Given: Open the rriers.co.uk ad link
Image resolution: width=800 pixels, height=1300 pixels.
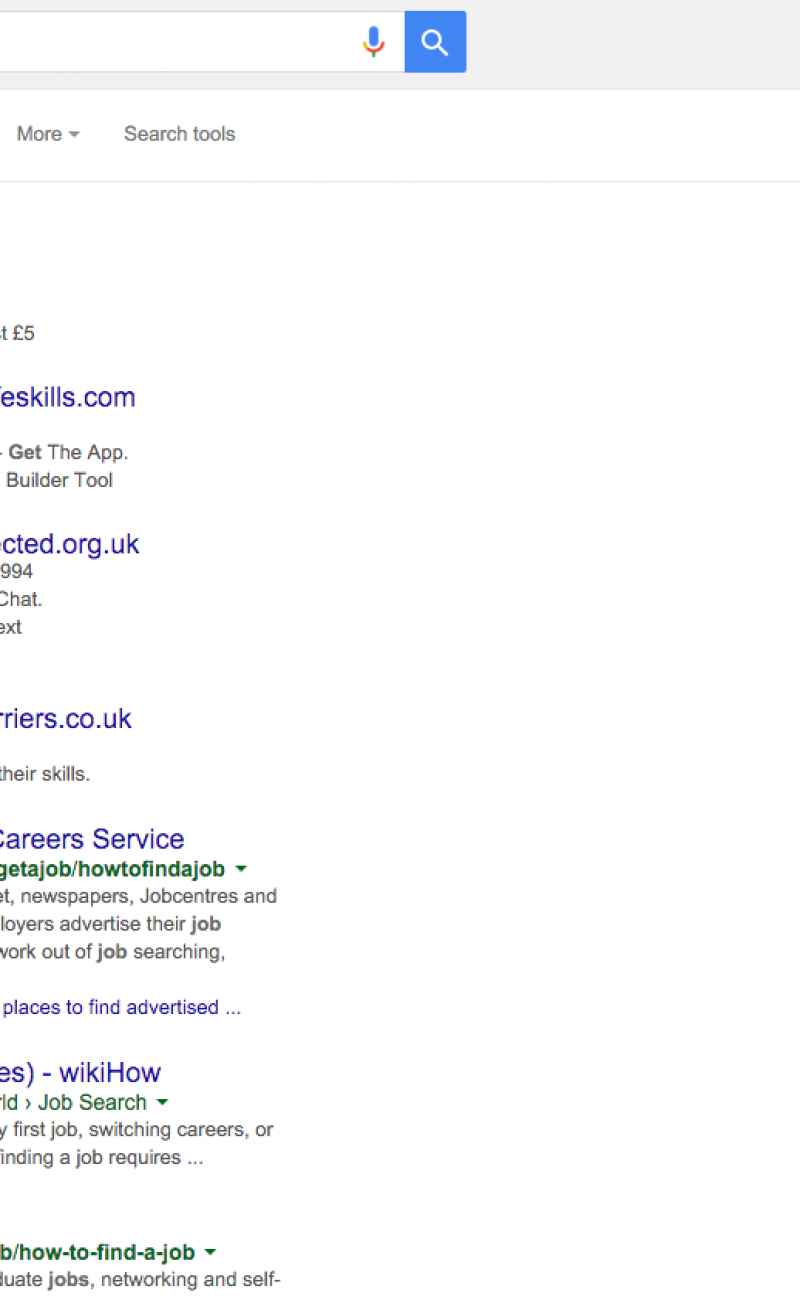Looking at the screenshot, I should pos(65,719).
